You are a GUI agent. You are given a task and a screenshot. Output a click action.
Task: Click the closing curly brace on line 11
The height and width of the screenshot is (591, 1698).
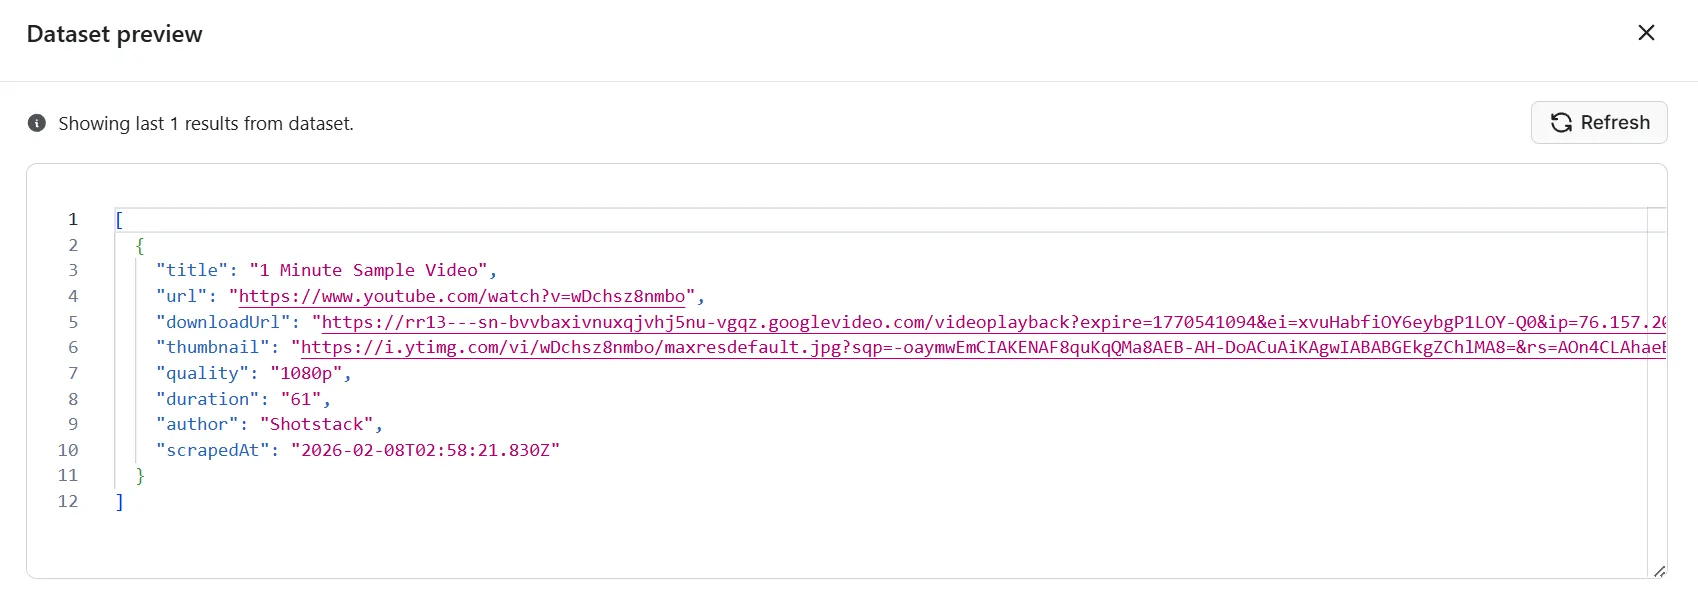140,476
